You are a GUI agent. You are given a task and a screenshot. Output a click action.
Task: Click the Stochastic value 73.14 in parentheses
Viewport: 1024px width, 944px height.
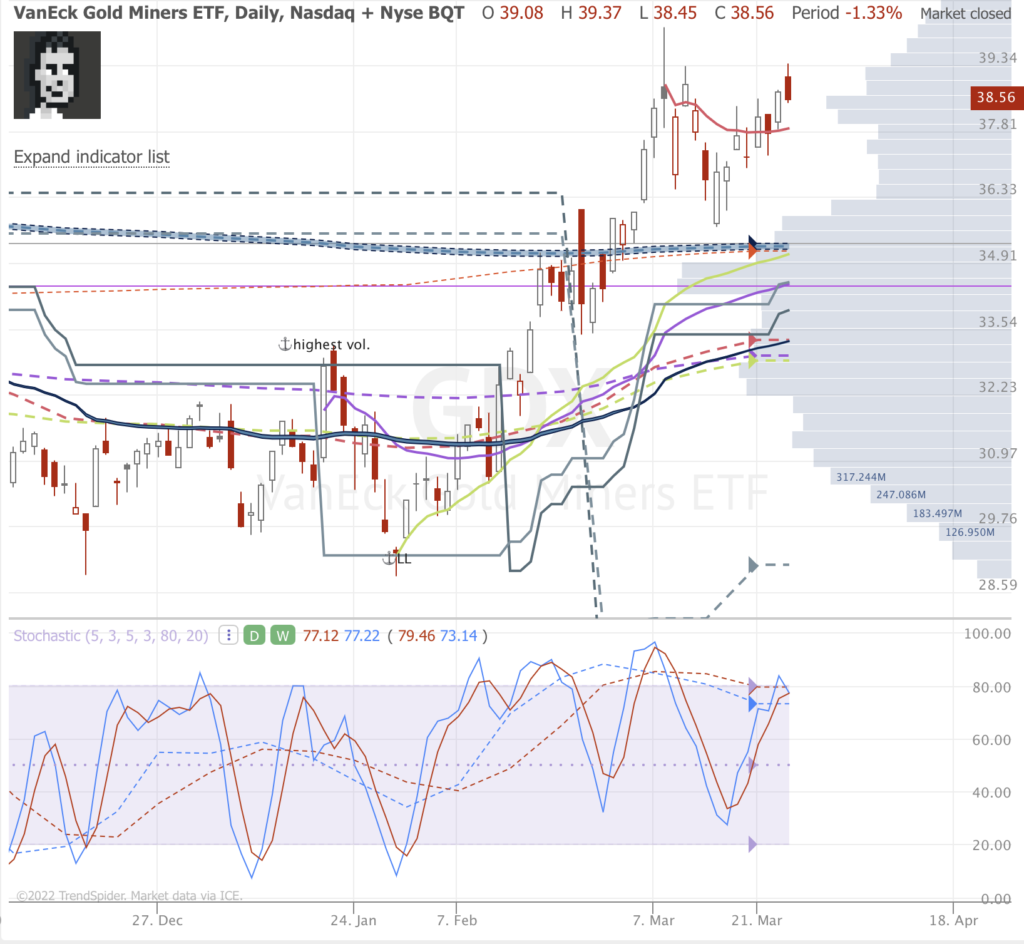click(x=458, y=636)
